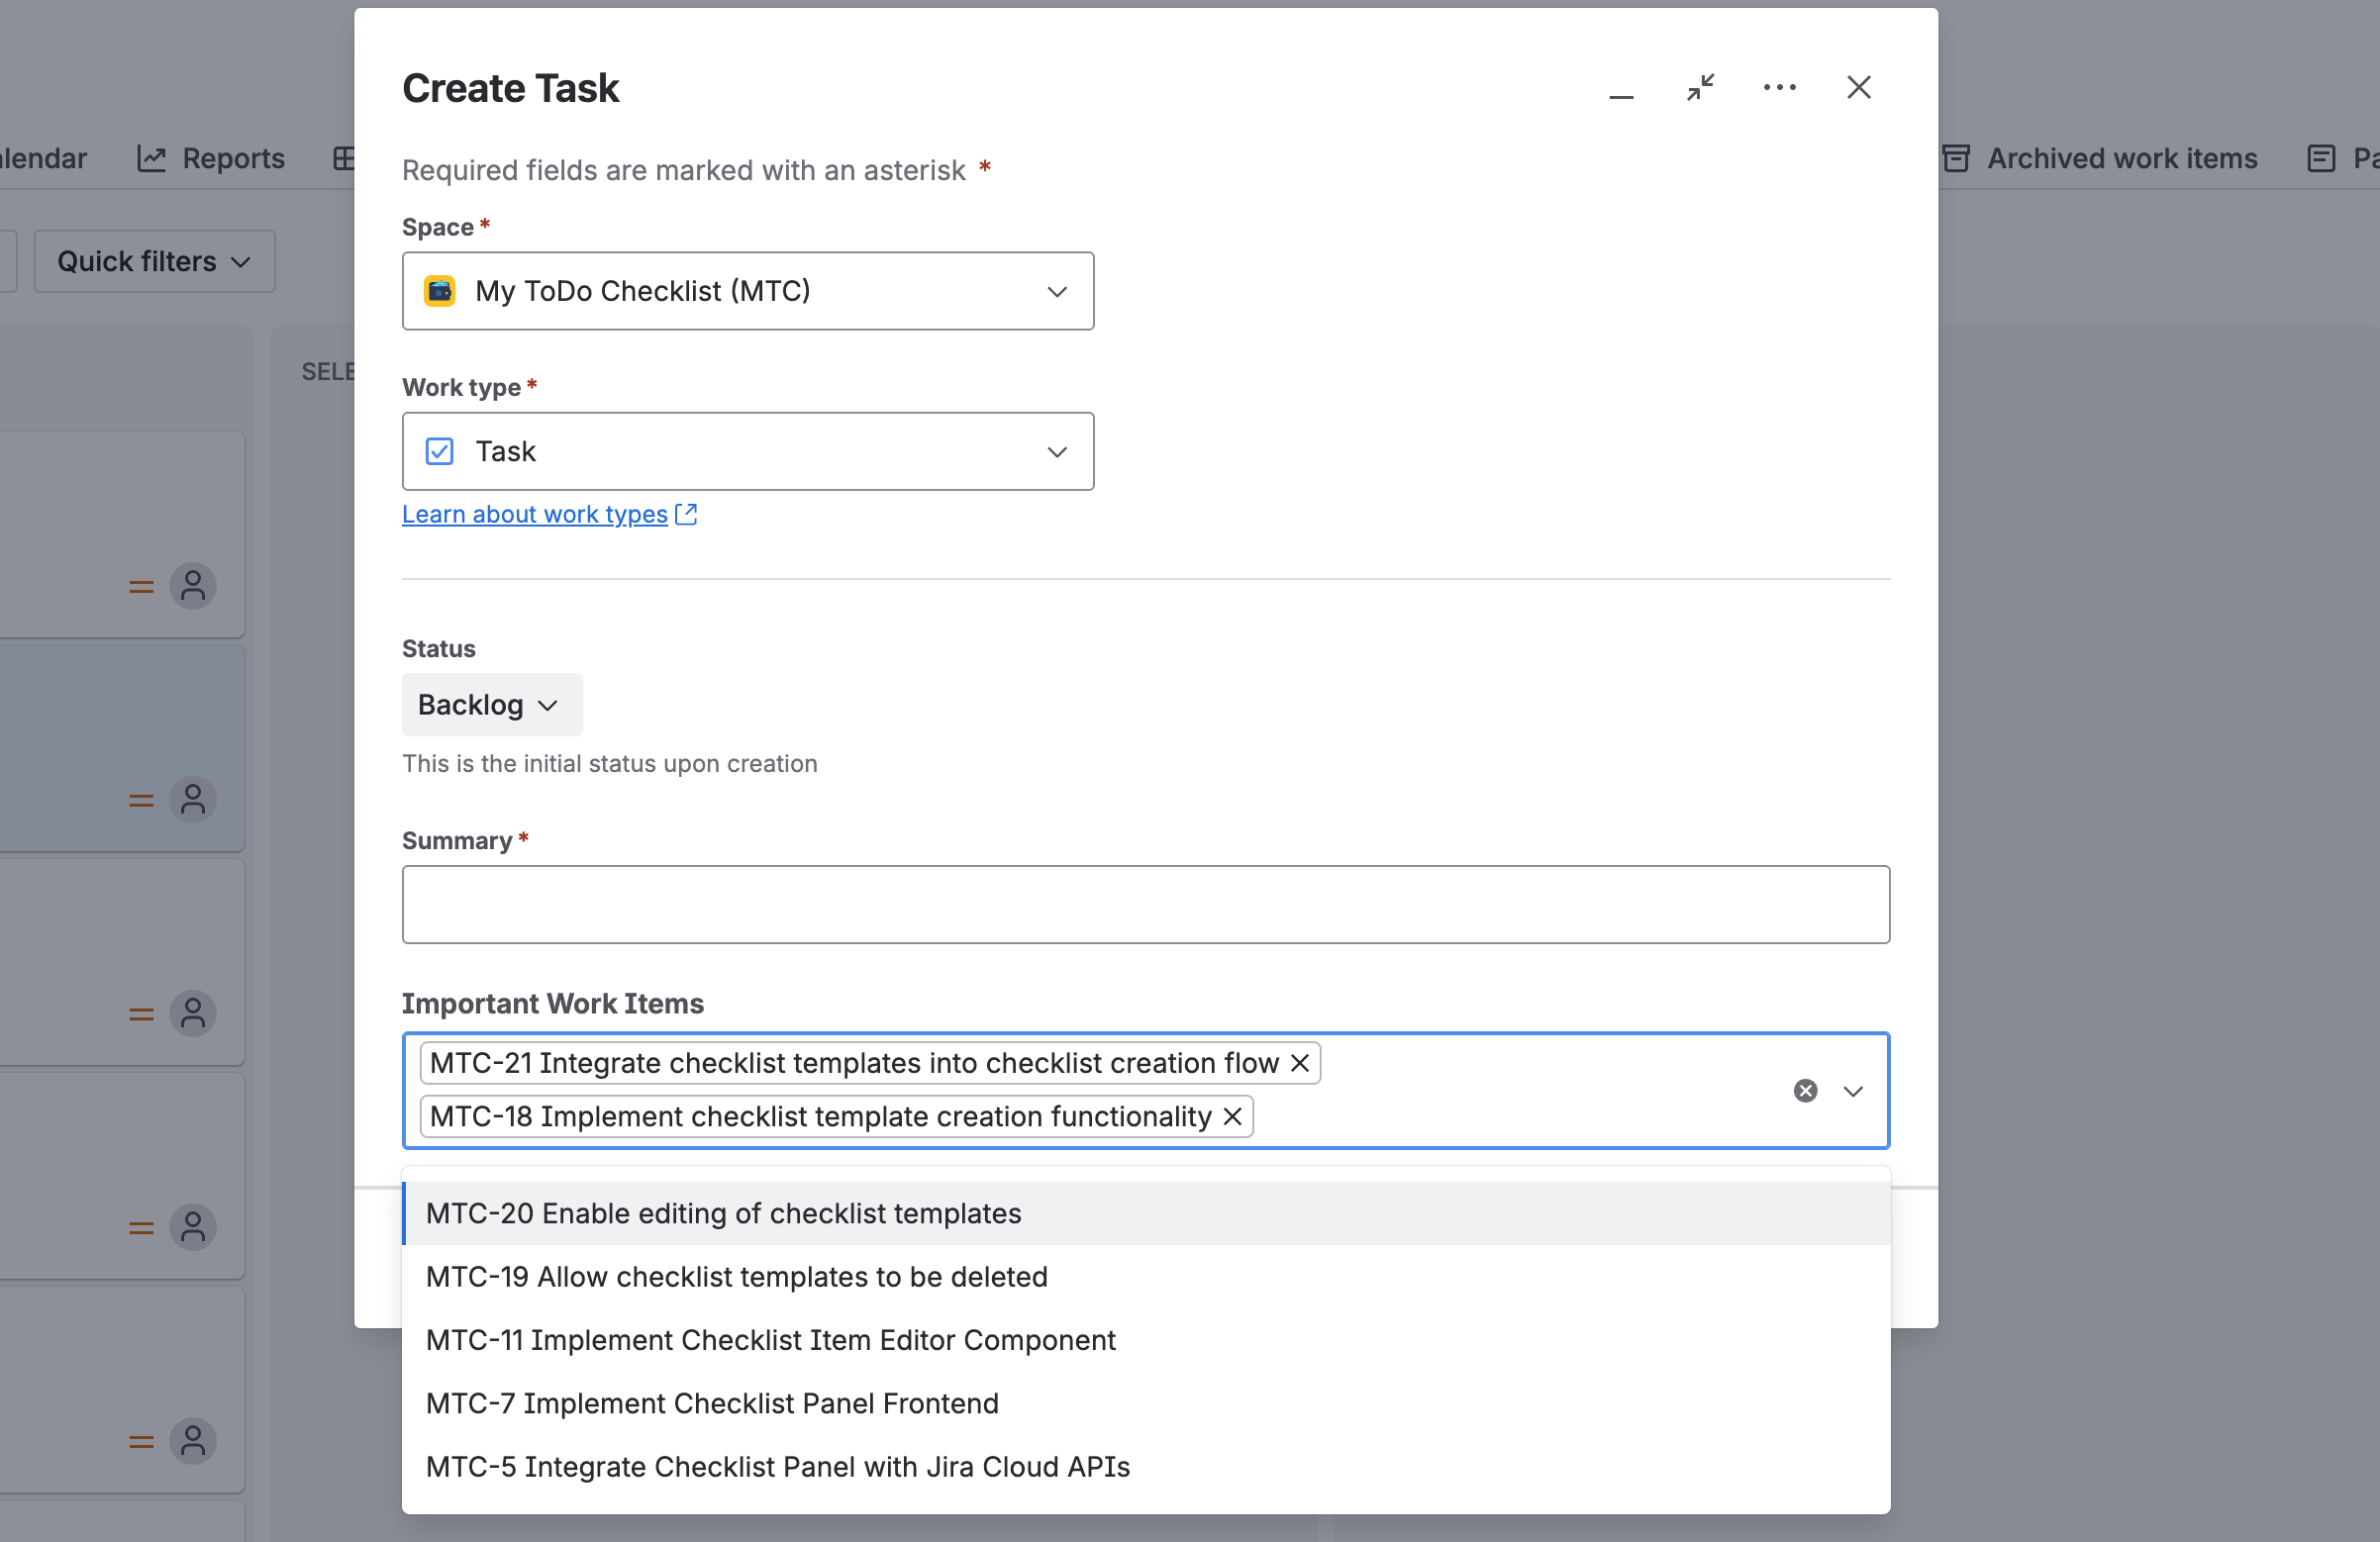The height and width of the screenshot is (1542, 2380).
Task: Open the three-dots more actions menu
Action: click(1779, 88)
